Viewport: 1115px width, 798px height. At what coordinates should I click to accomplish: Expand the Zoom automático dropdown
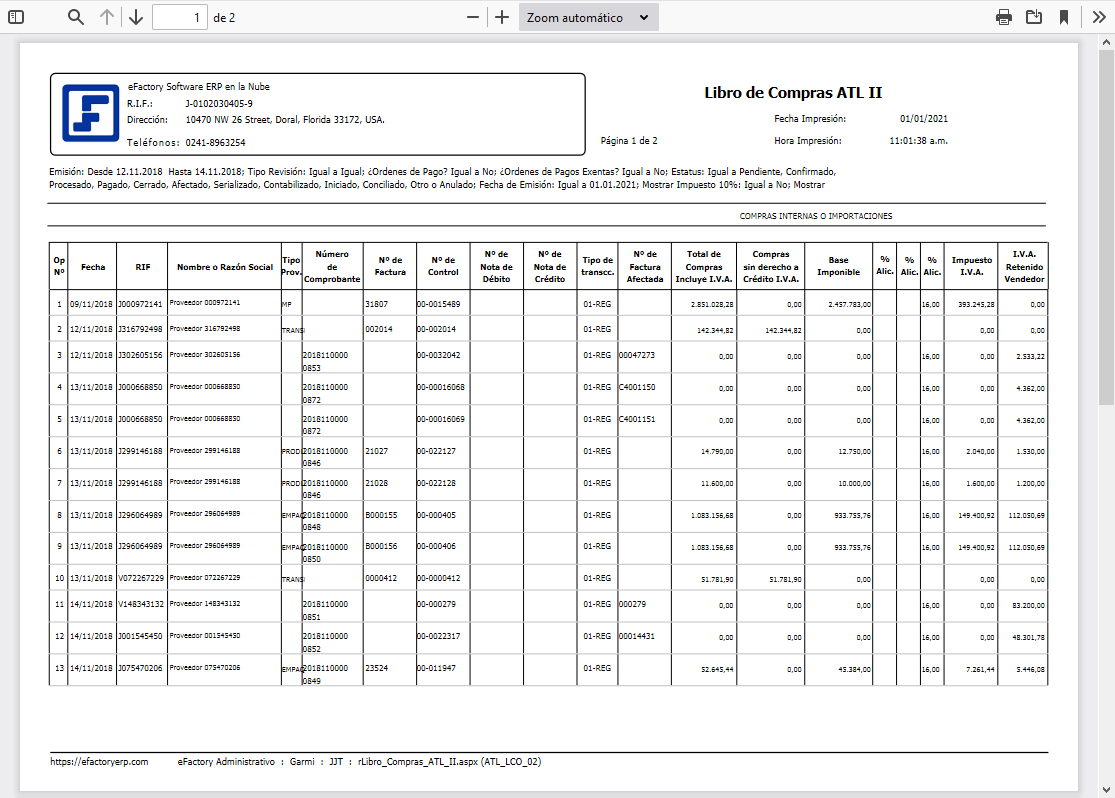(588, 17)
